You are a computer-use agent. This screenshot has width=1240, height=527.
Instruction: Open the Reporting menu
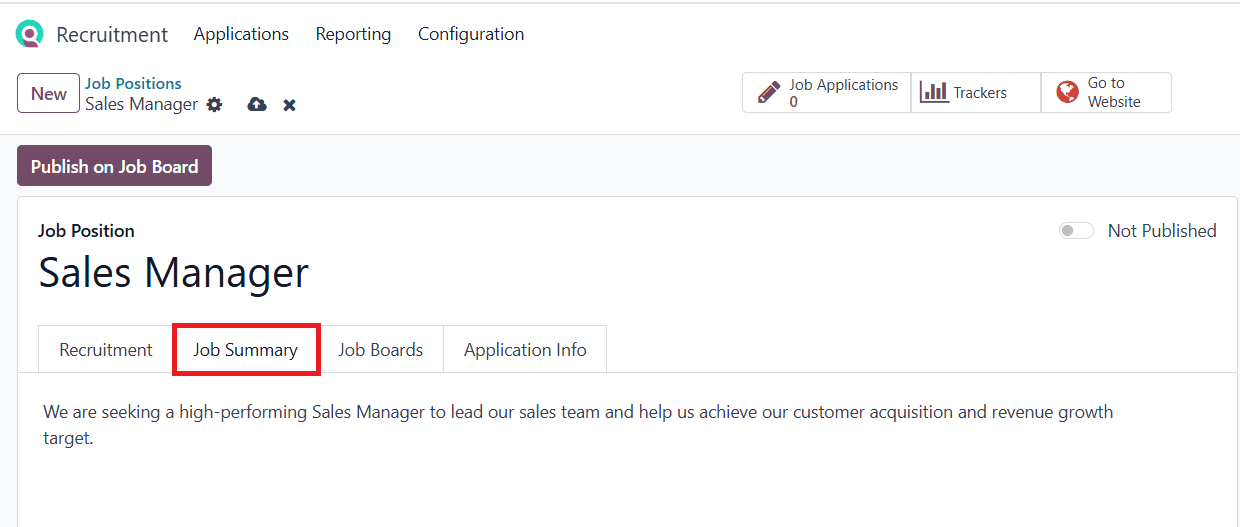coord(353,34)
